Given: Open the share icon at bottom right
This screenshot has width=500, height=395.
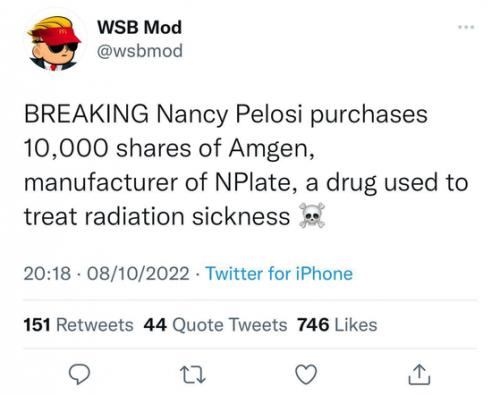Looking at the screenshot, I should [x=419, y=375].
